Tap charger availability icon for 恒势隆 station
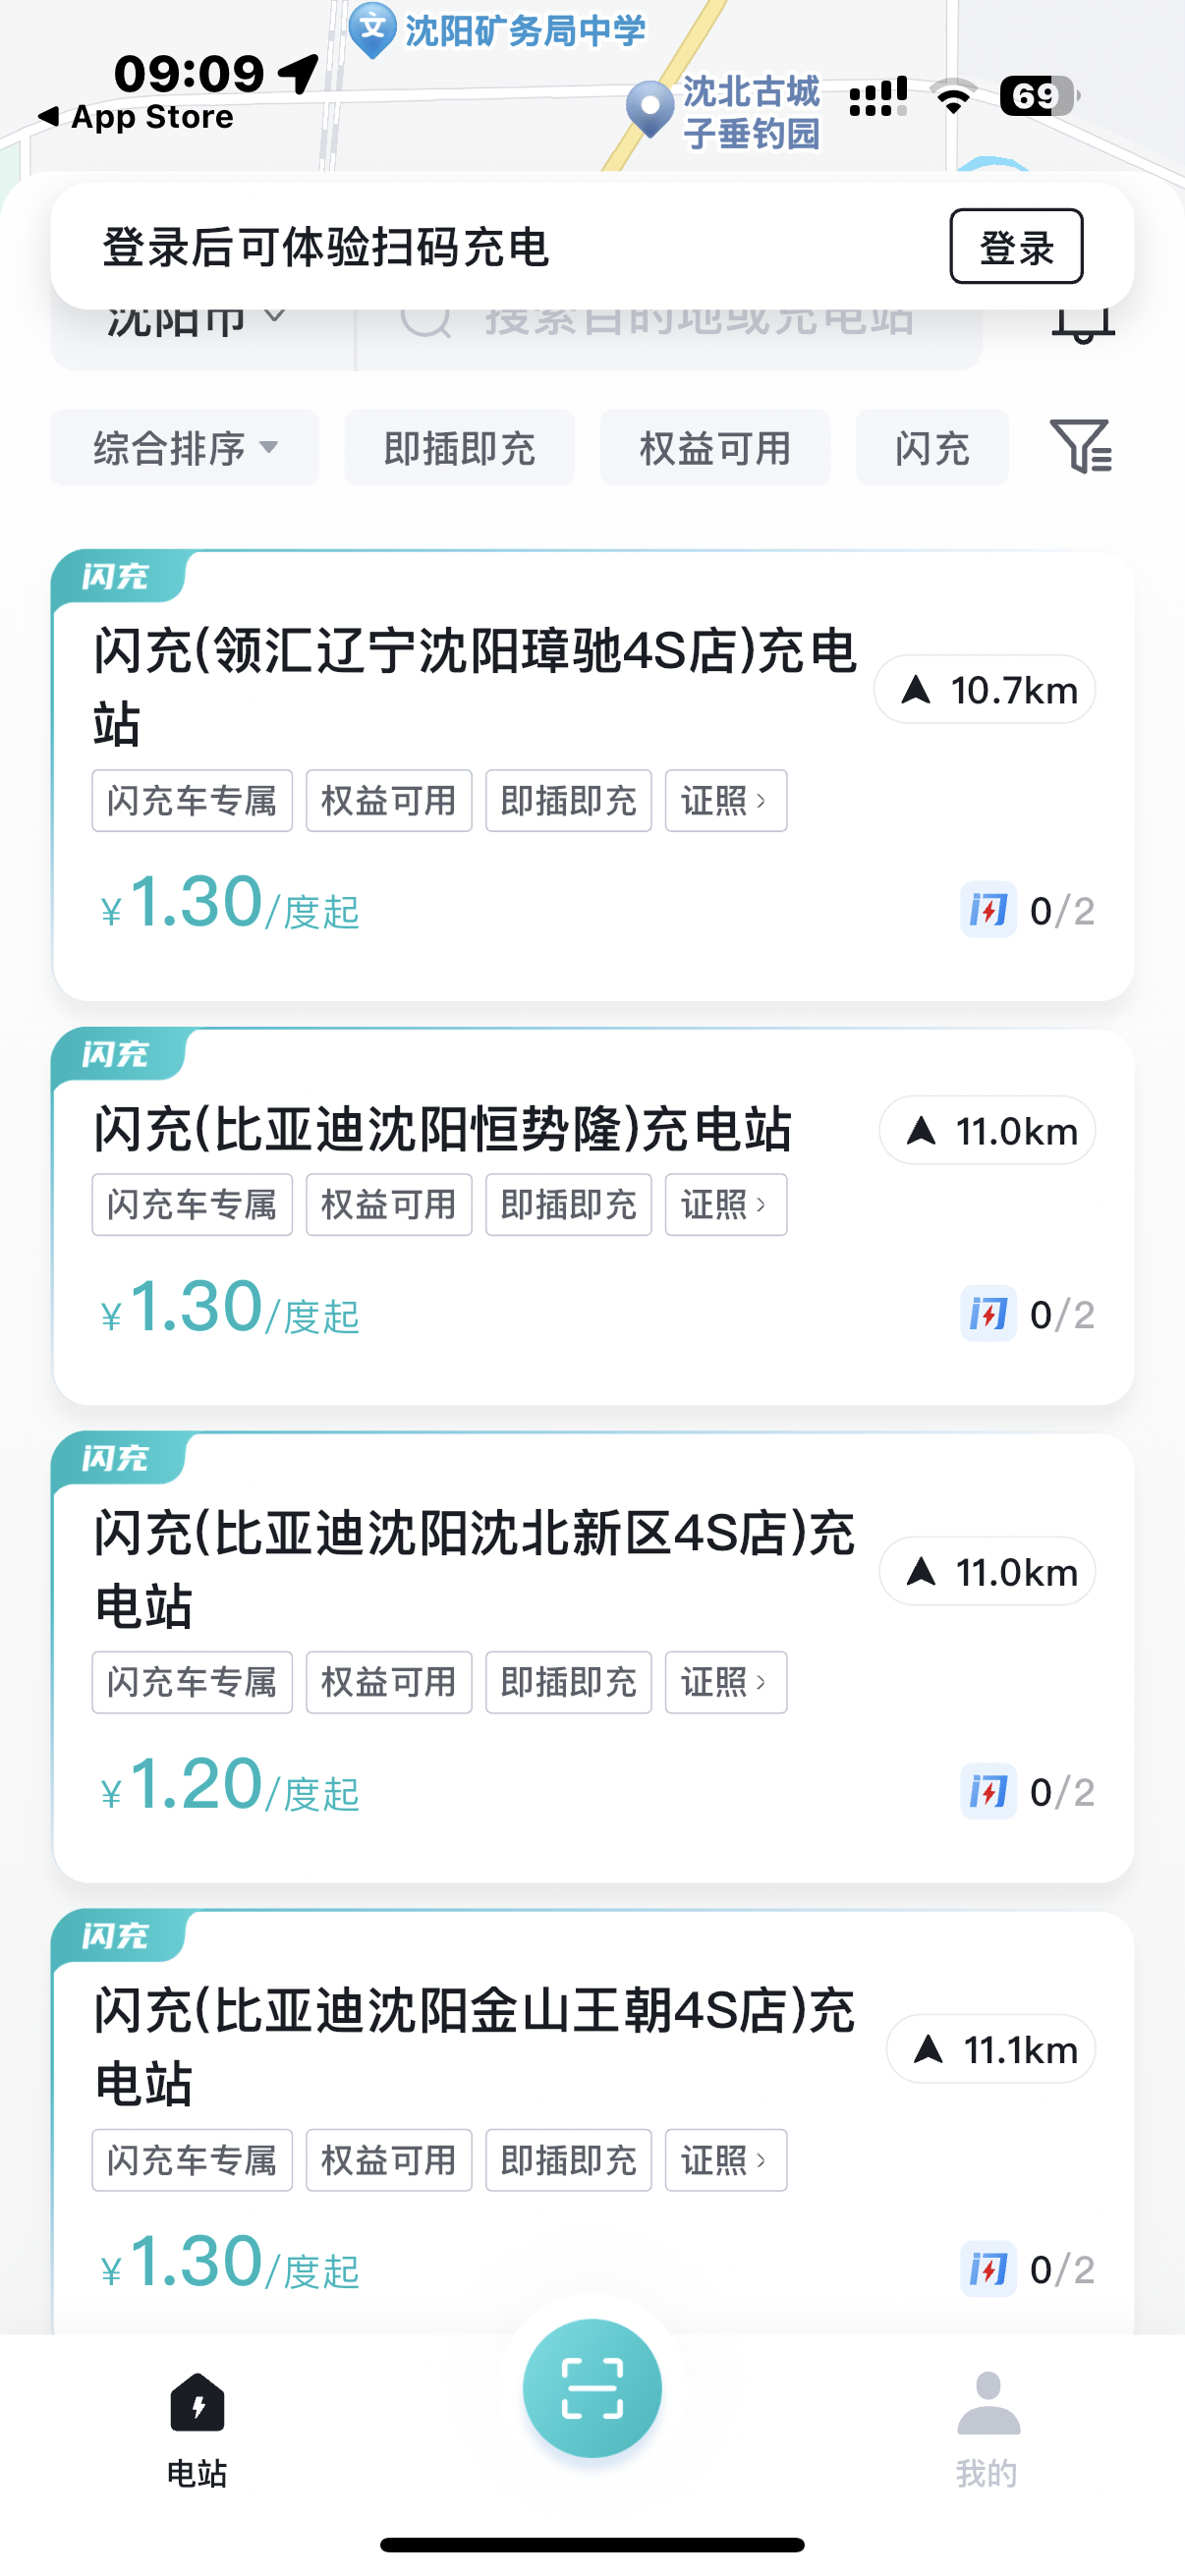The image size is (1185, 2576). (x=988, y=1314)
